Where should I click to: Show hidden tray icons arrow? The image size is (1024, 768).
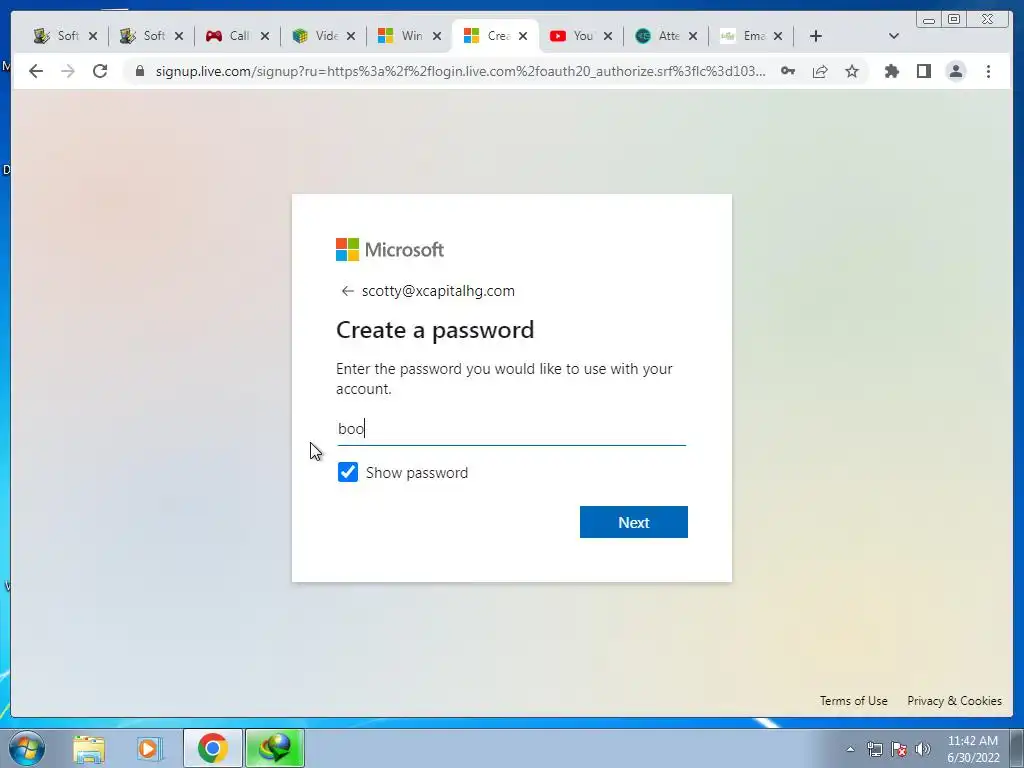(850, 749)
